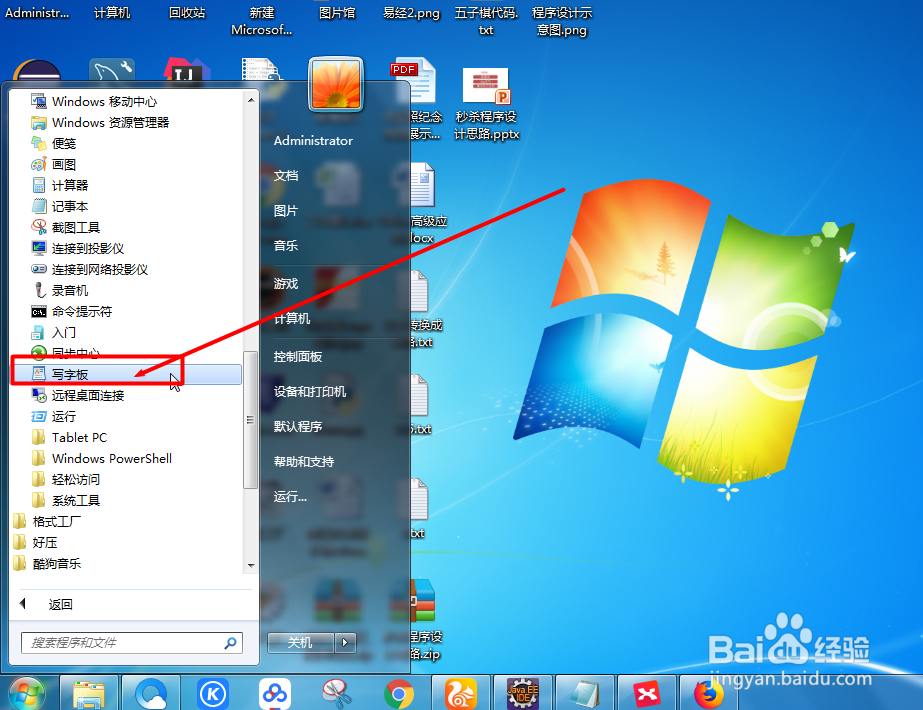Open 计算器 calculator

click(60, 185)
